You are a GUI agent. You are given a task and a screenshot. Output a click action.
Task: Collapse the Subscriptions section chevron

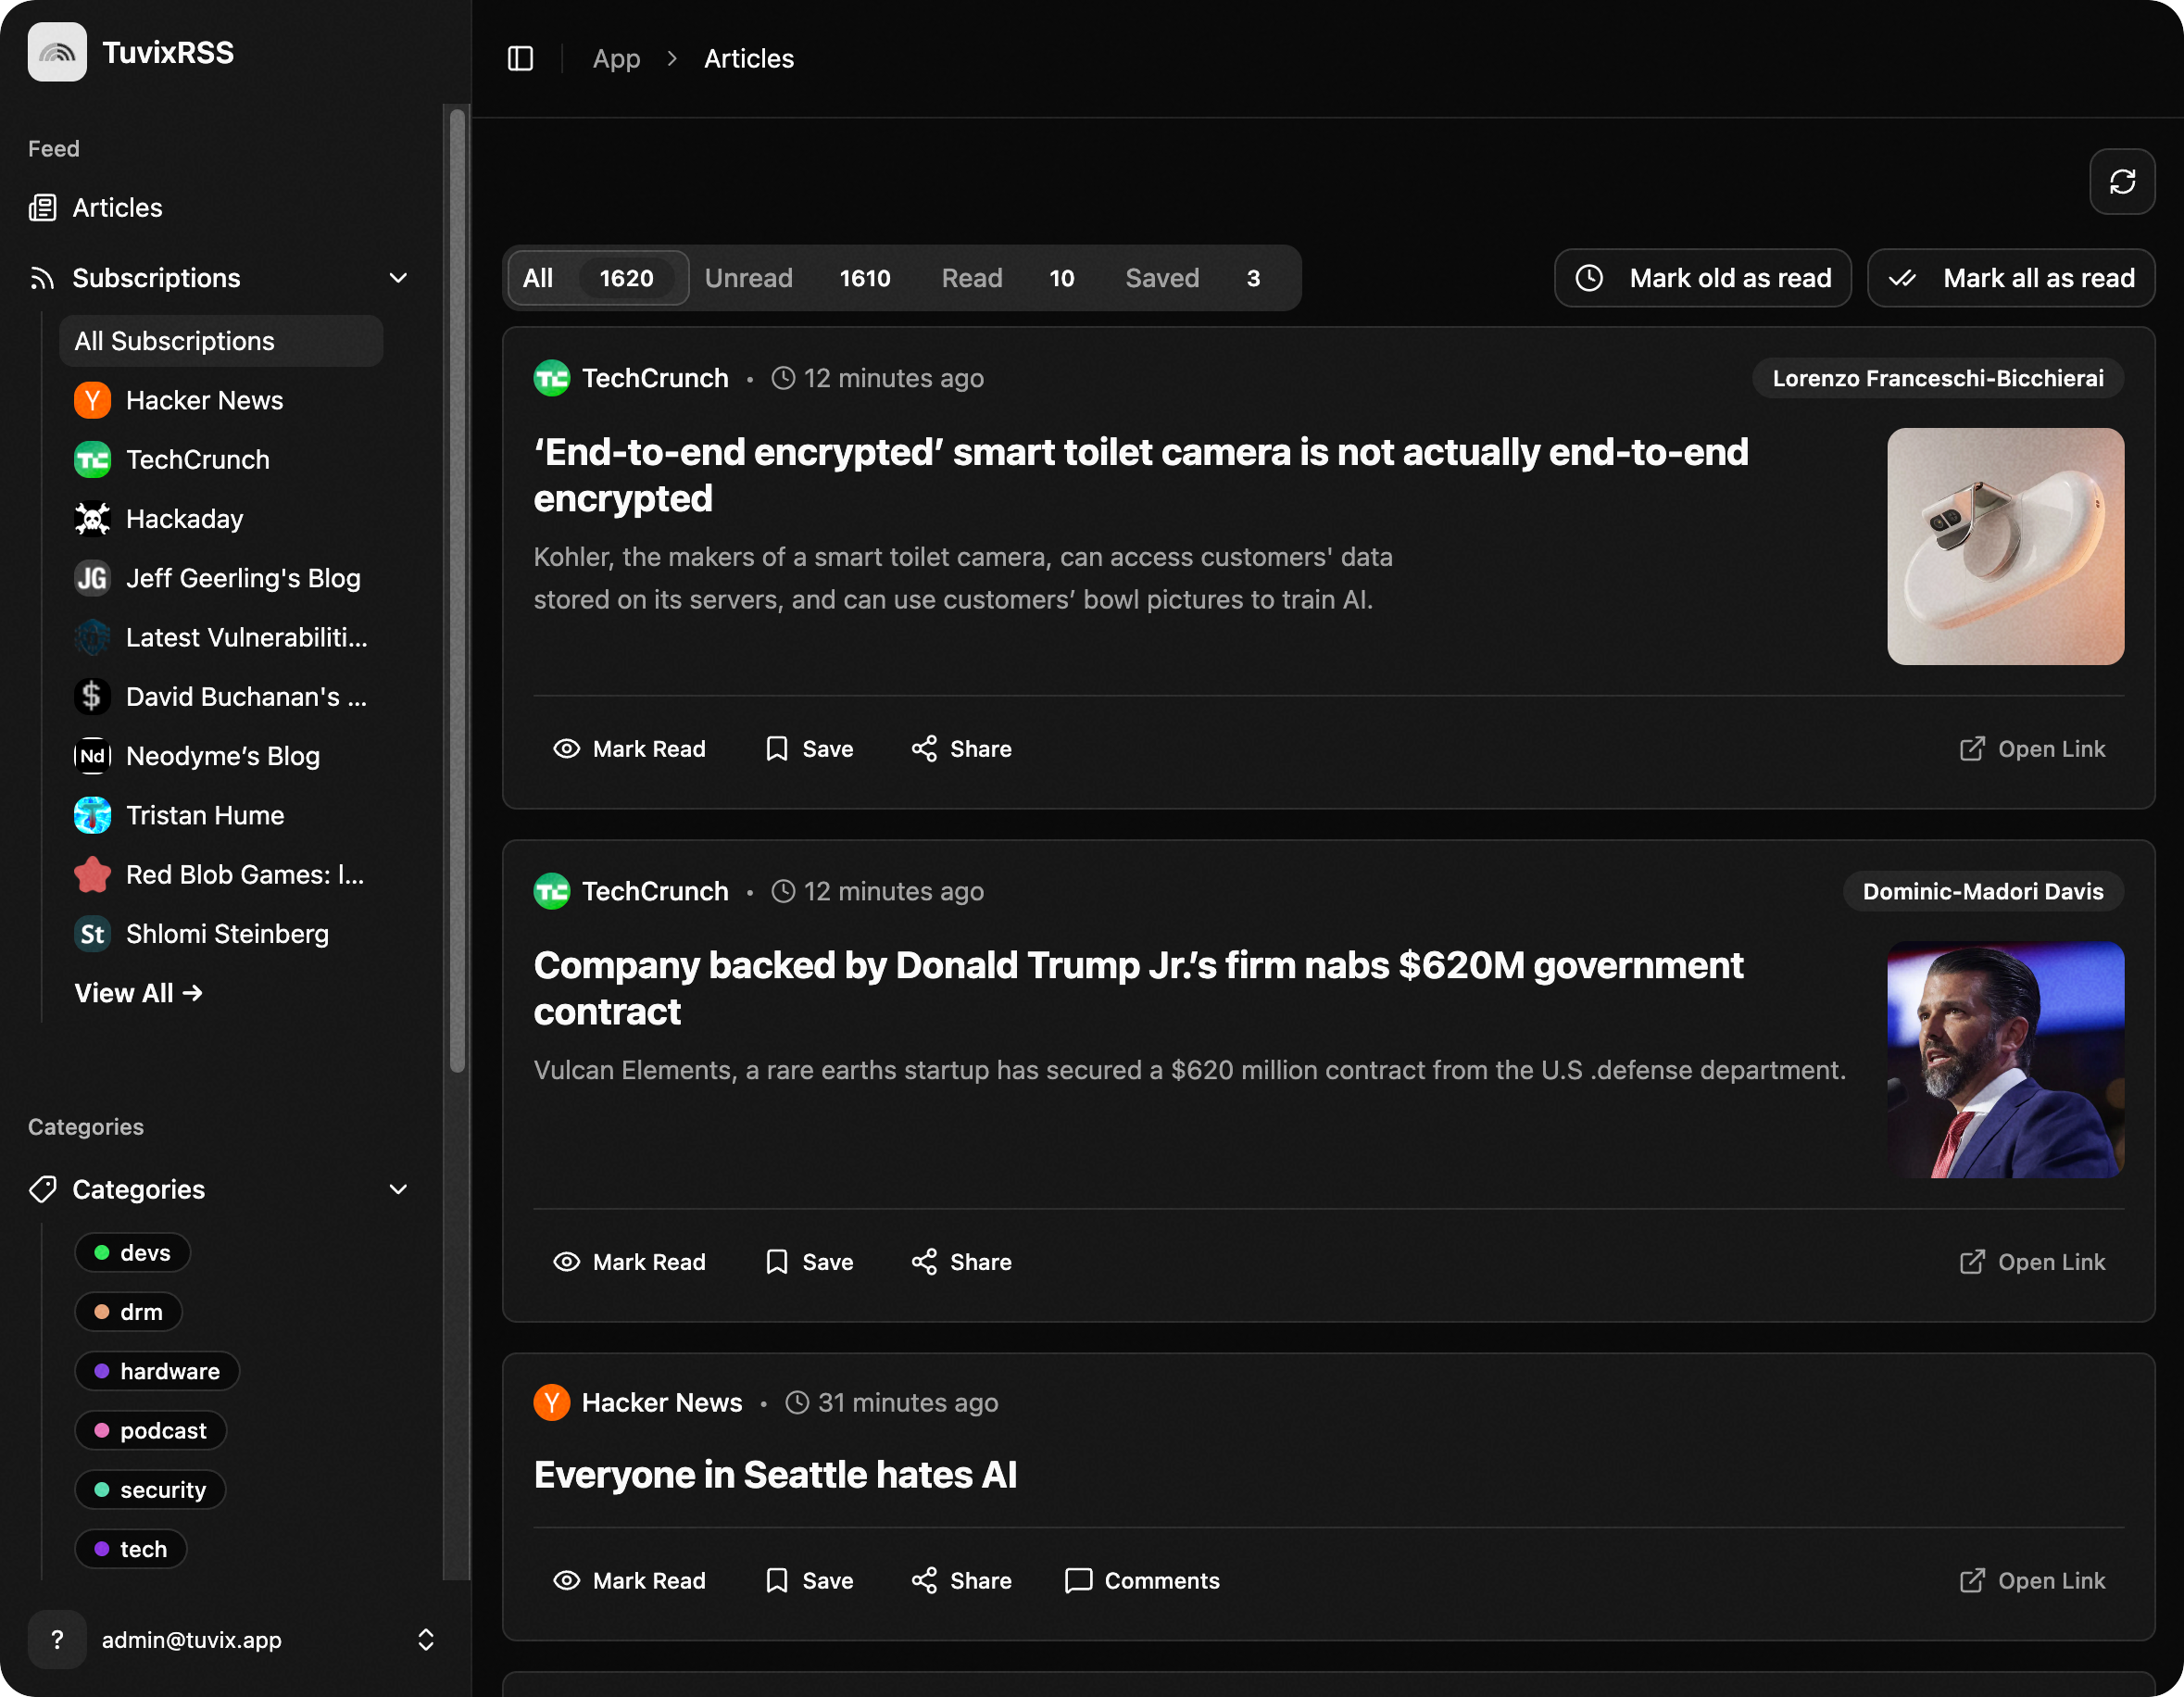398,278
